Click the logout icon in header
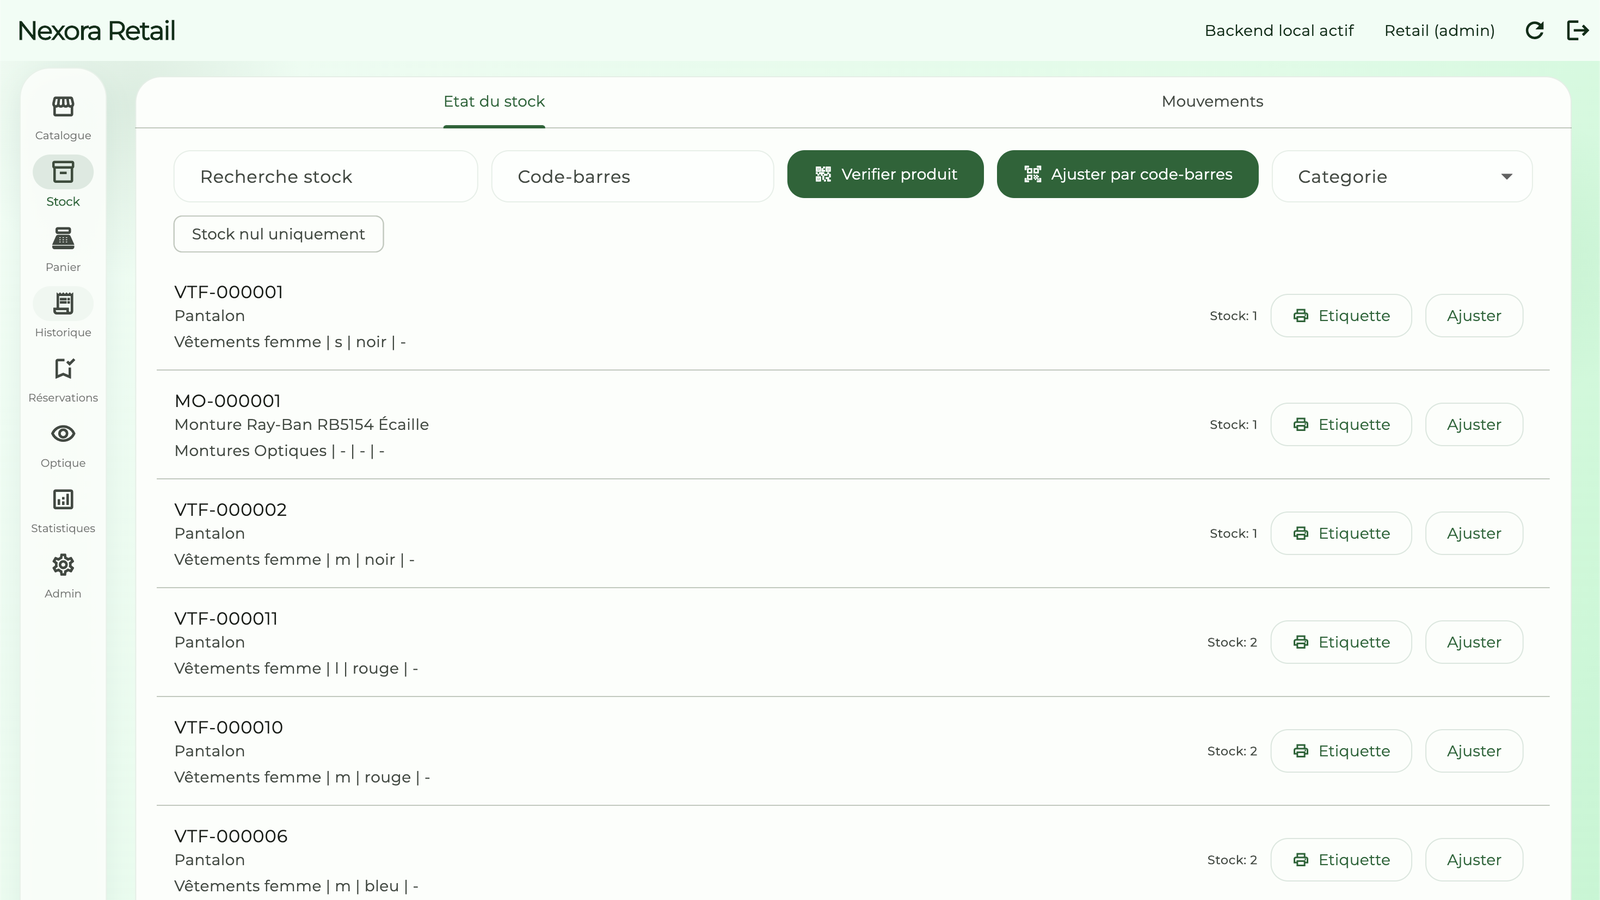The image size is (1600, 900). coord(1578,30)
